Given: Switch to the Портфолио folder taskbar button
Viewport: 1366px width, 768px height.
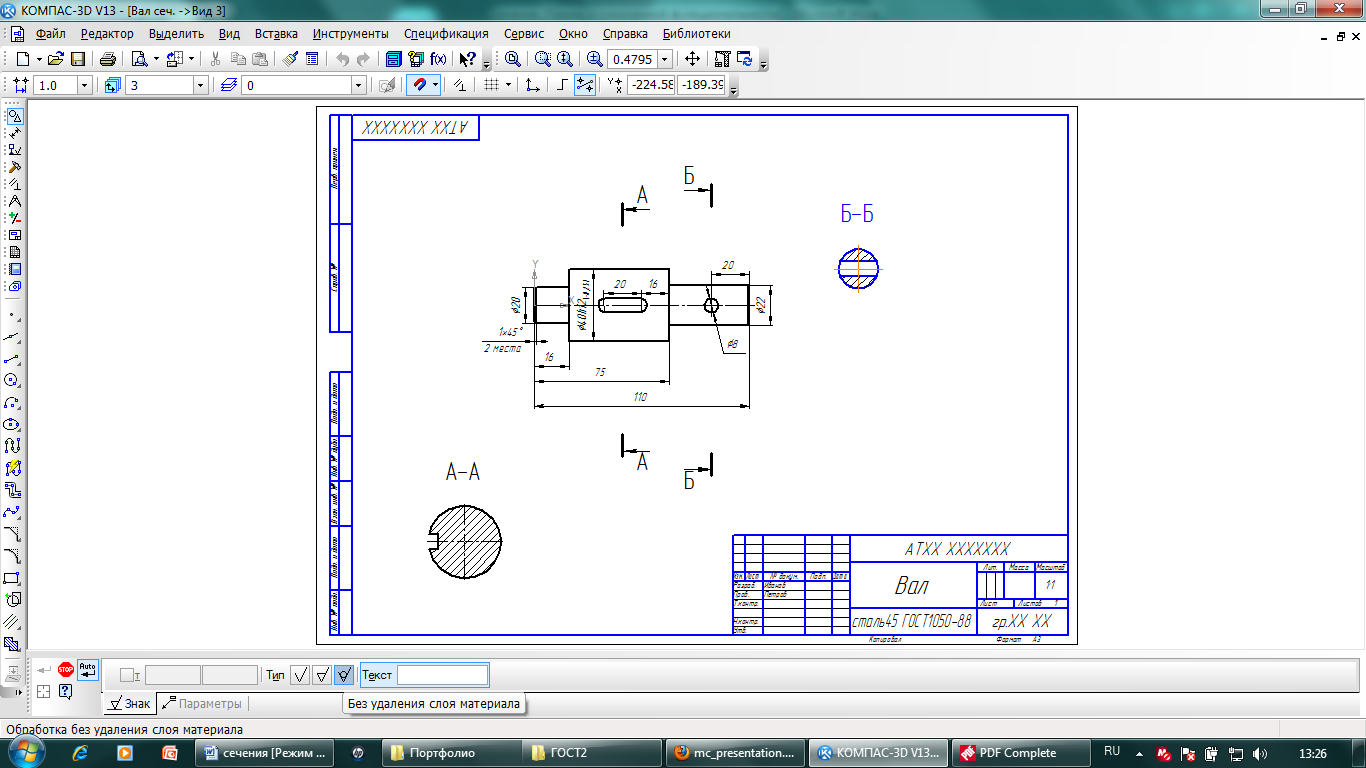Looking at the screenshot, I should coord(451,753).
